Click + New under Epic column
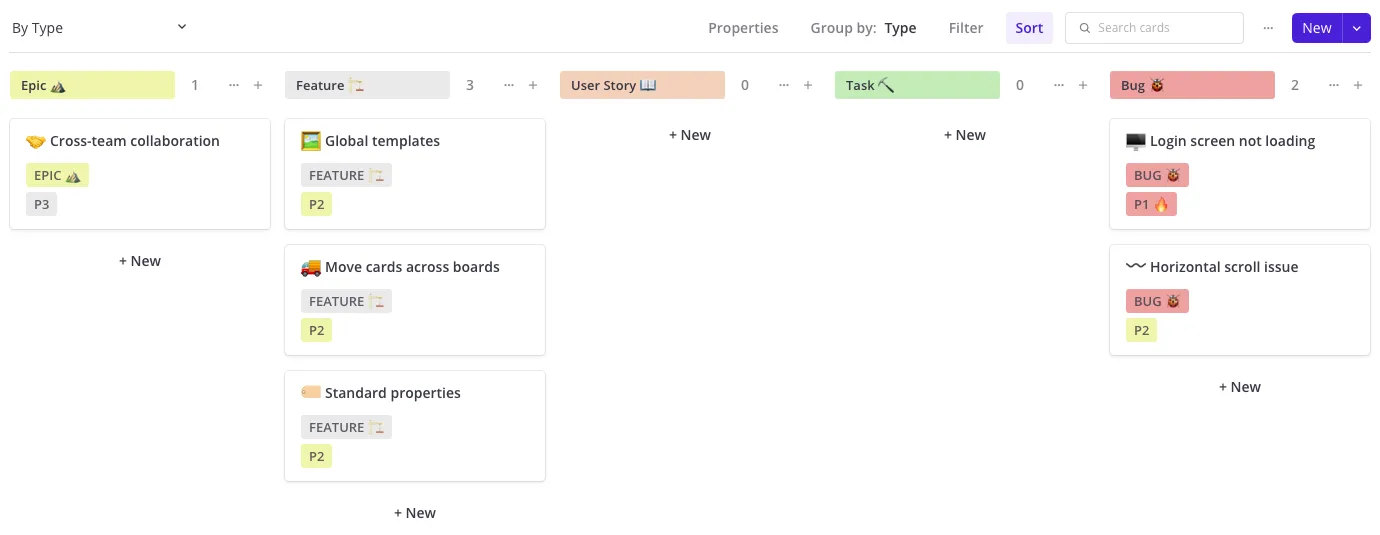1380x535 pixels. pyautogui.click(x=140, y=261)
